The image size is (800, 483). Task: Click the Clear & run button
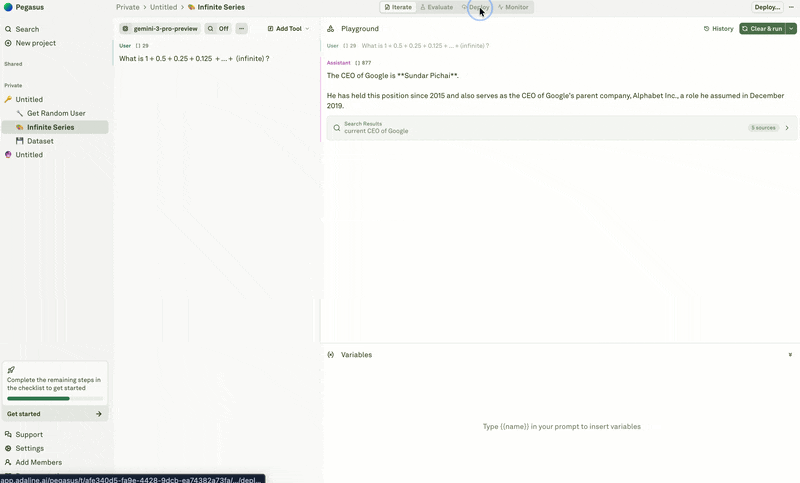click(x=762, y=29)
